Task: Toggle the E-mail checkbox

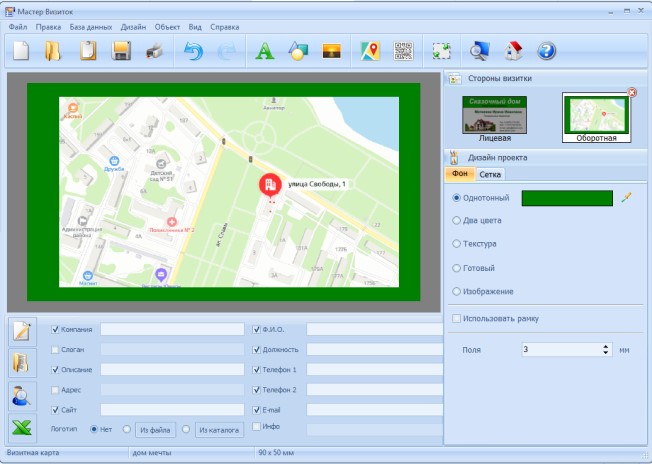Action: [257, 410]
